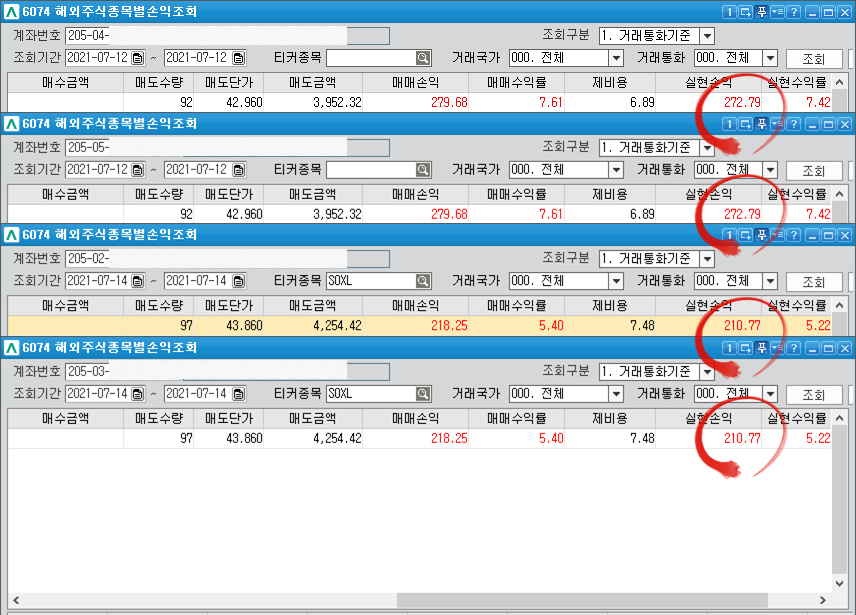Viewport: 856px width, 615px height.
Task: Click the screen-link arrow icon in 205-03 window
Action: (745, 348)
